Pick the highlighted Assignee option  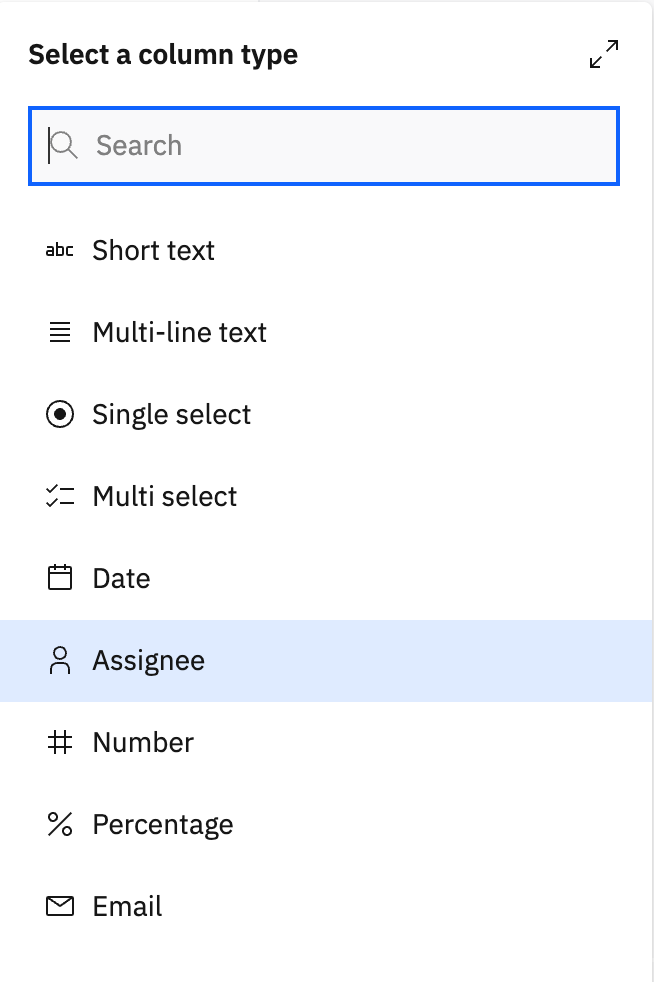[148, 661]
